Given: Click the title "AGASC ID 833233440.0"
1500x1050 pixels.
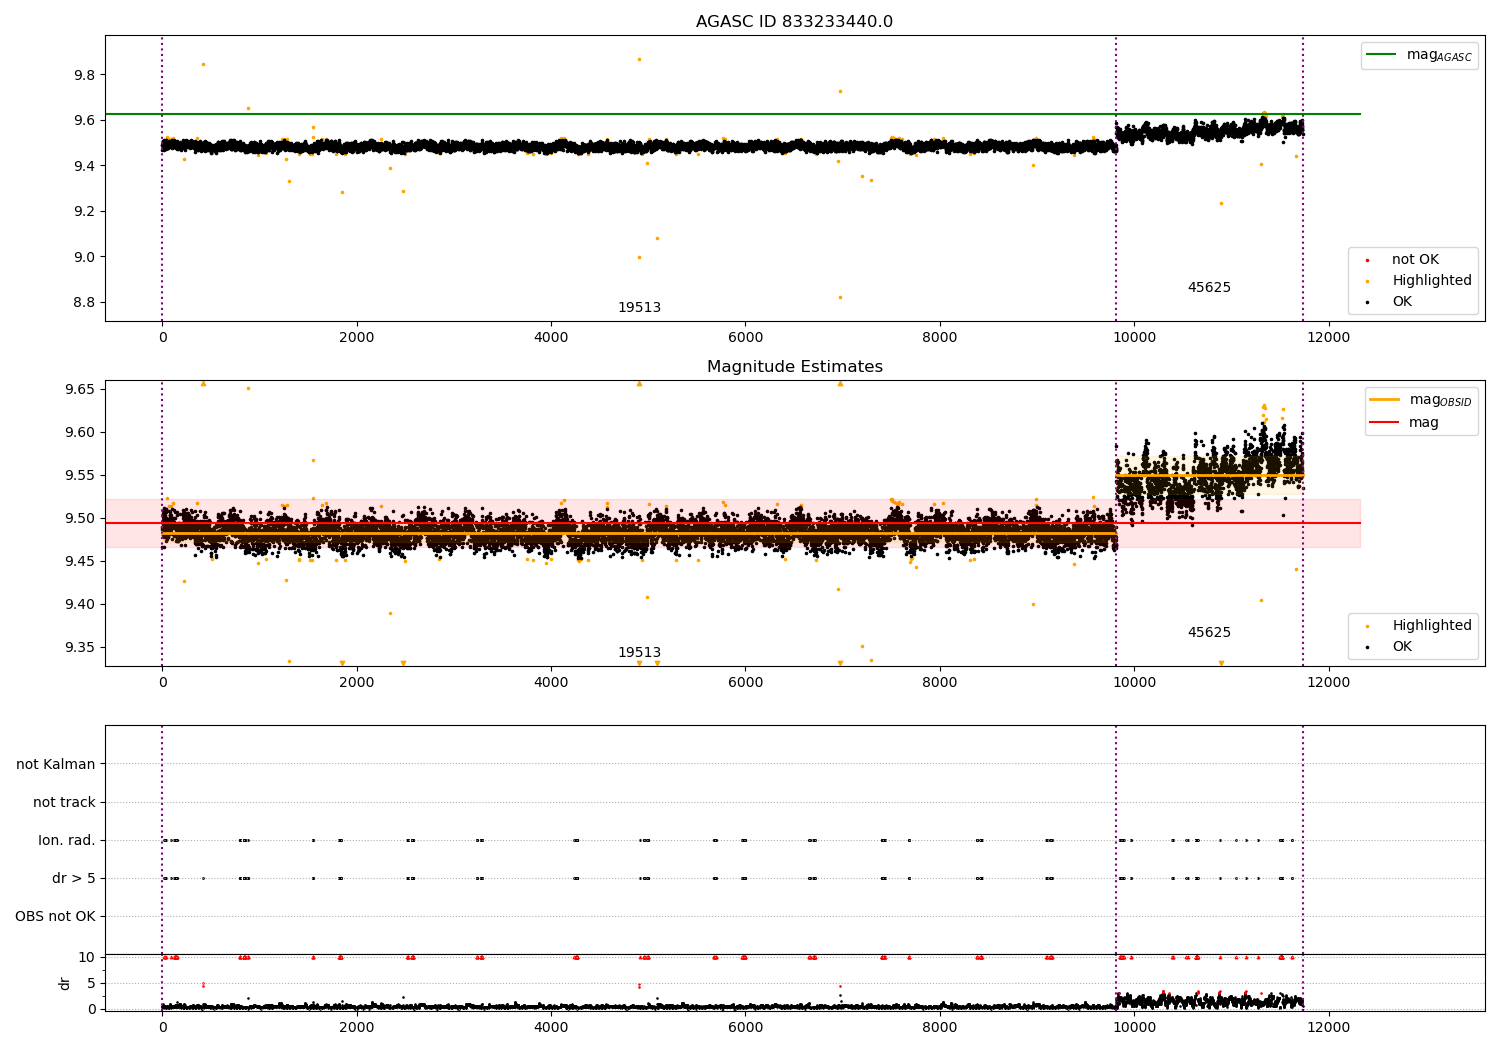Looking at the screenshot, I should tap(794, 22).
